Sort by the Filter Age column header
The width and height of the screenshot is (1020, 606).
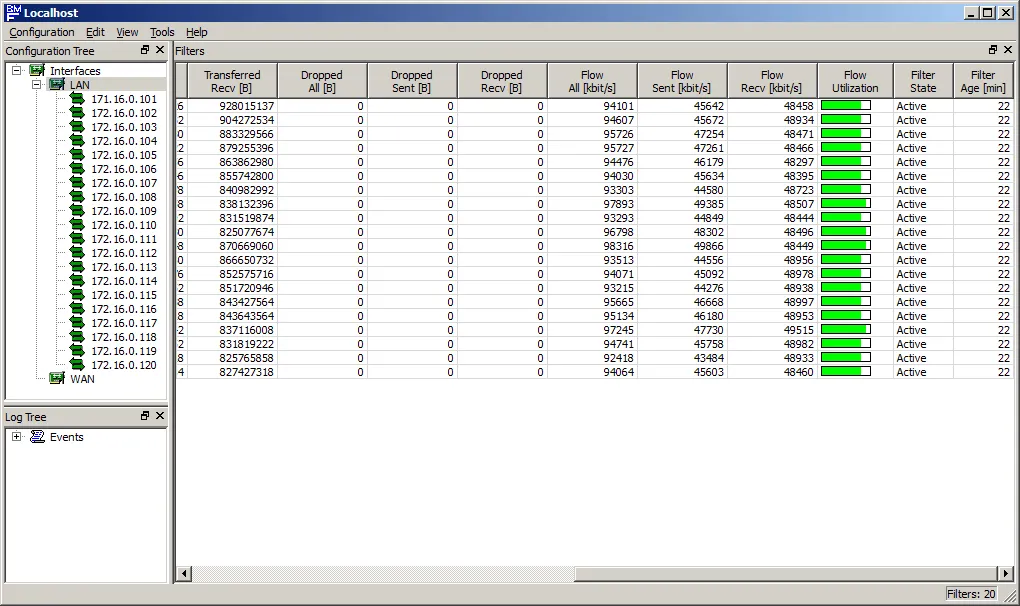tap(983, 80)
